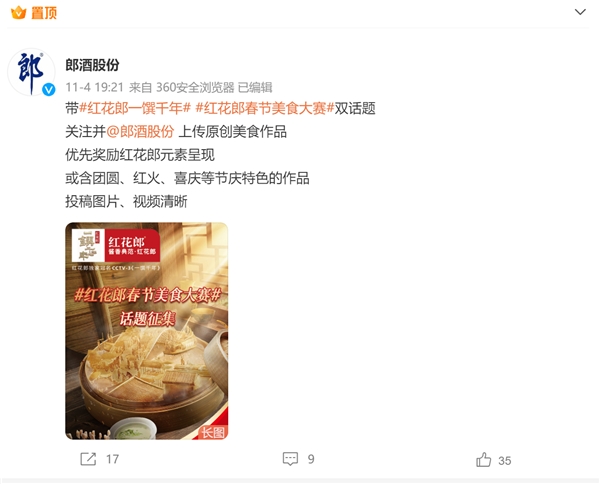The image size is (600, 484).
Task: Click the 11-4 19:21 post timestamp
Action: click(95, 87)
